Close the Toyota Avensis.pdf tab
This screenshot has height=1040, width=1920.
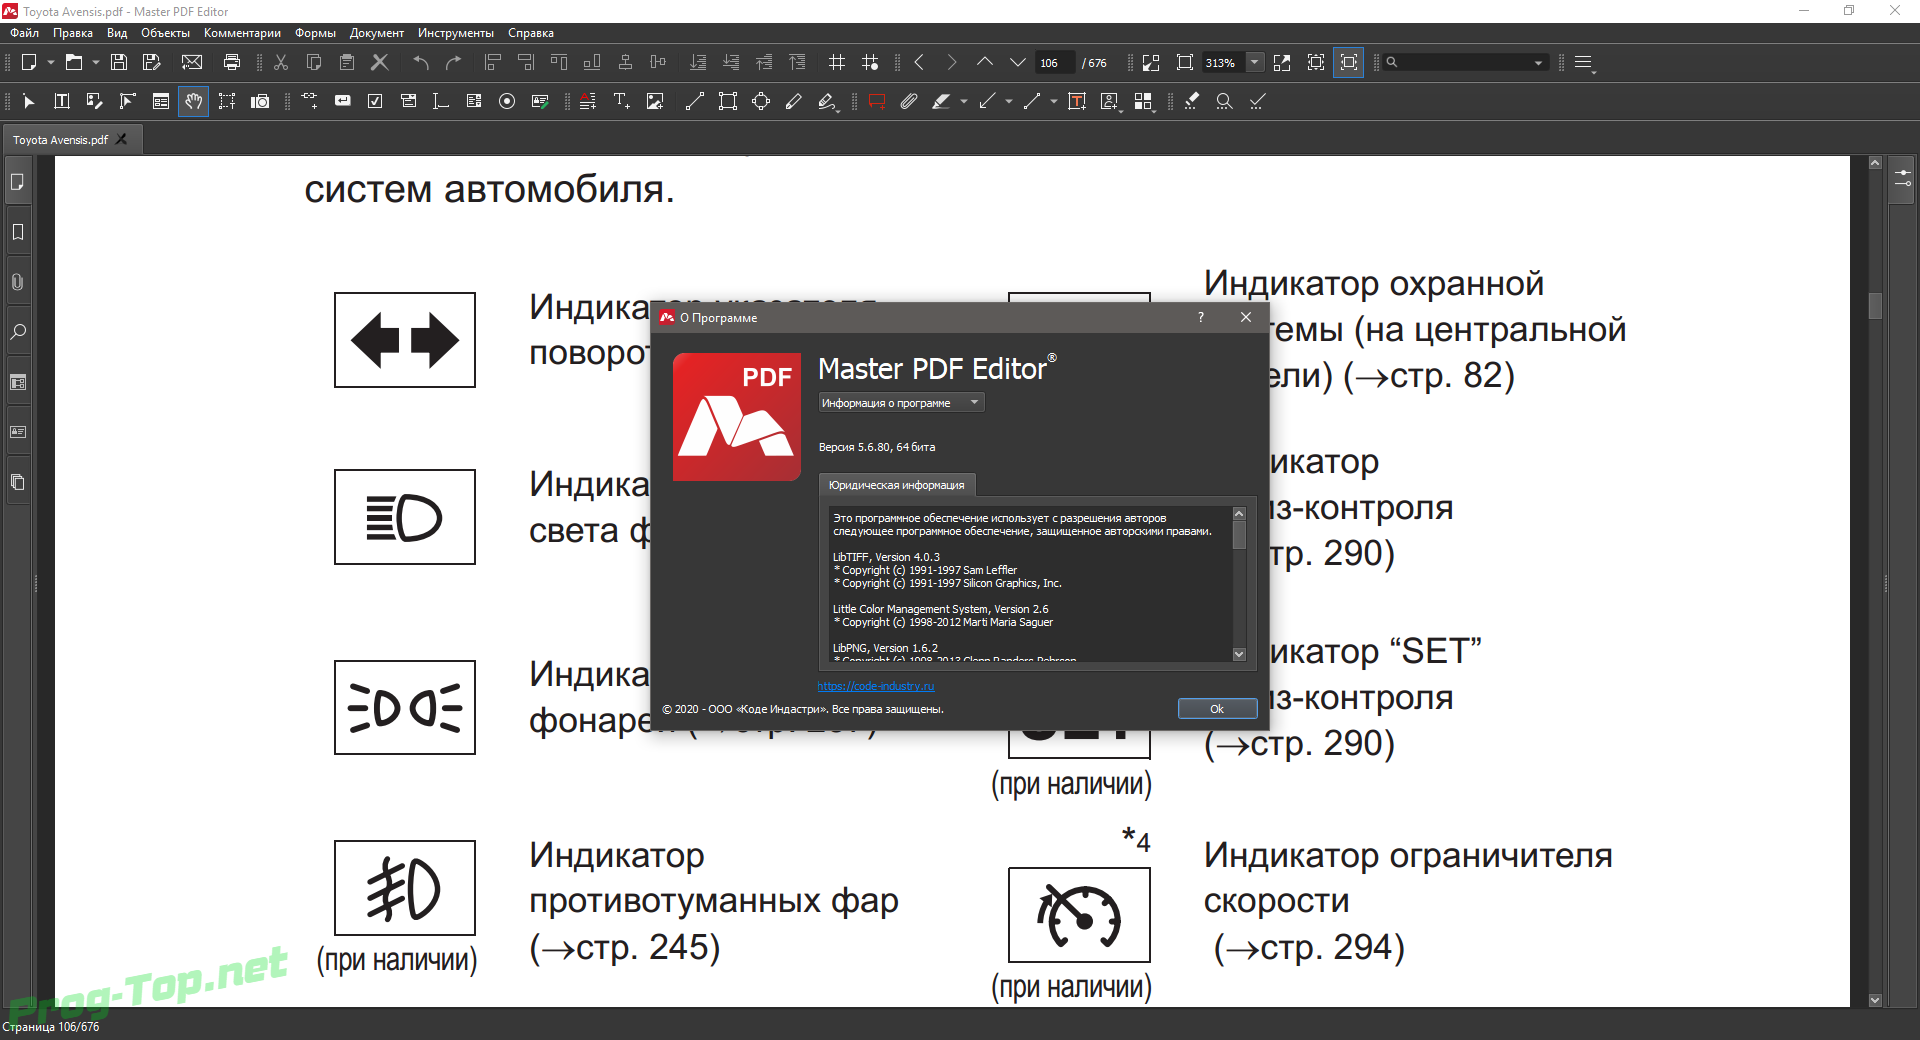point(122,139)
